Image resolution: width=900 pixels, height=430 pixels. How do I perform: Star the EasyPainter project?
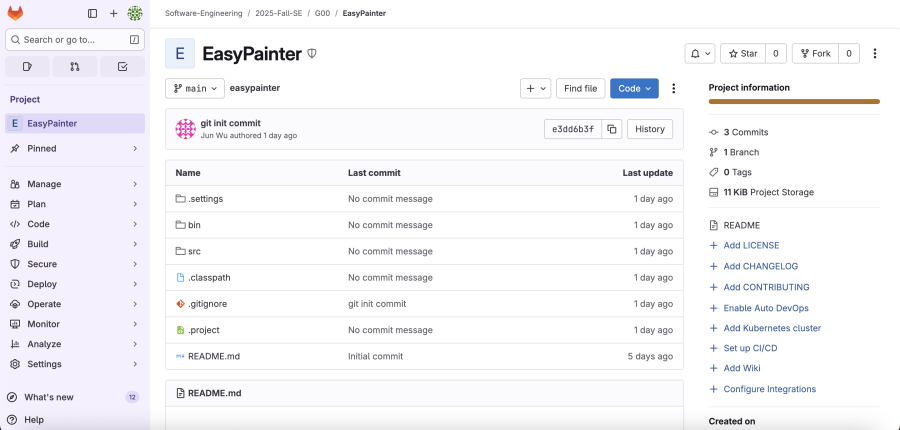(x=742, y=53)
